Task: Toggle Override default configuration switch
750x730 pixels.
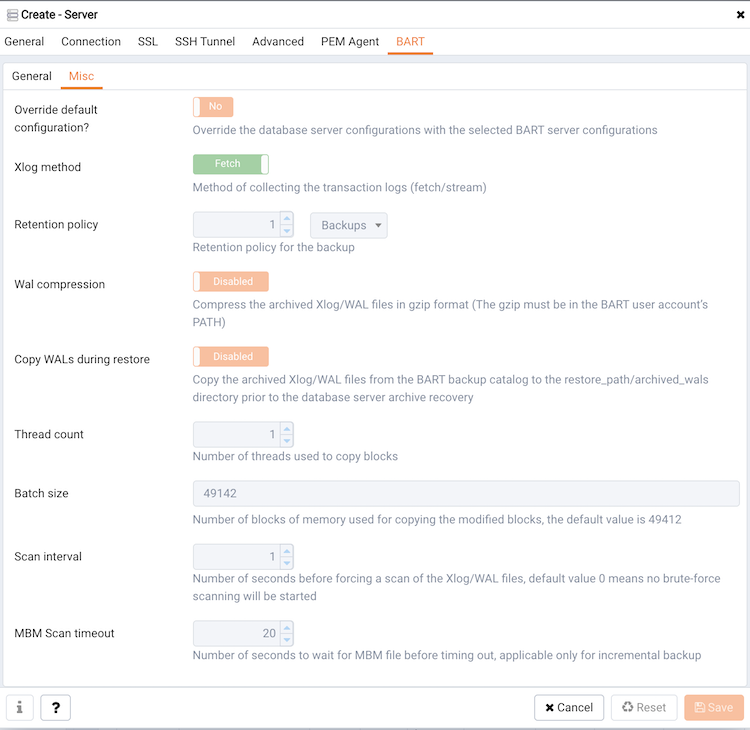Action: (x=213, y=107)
